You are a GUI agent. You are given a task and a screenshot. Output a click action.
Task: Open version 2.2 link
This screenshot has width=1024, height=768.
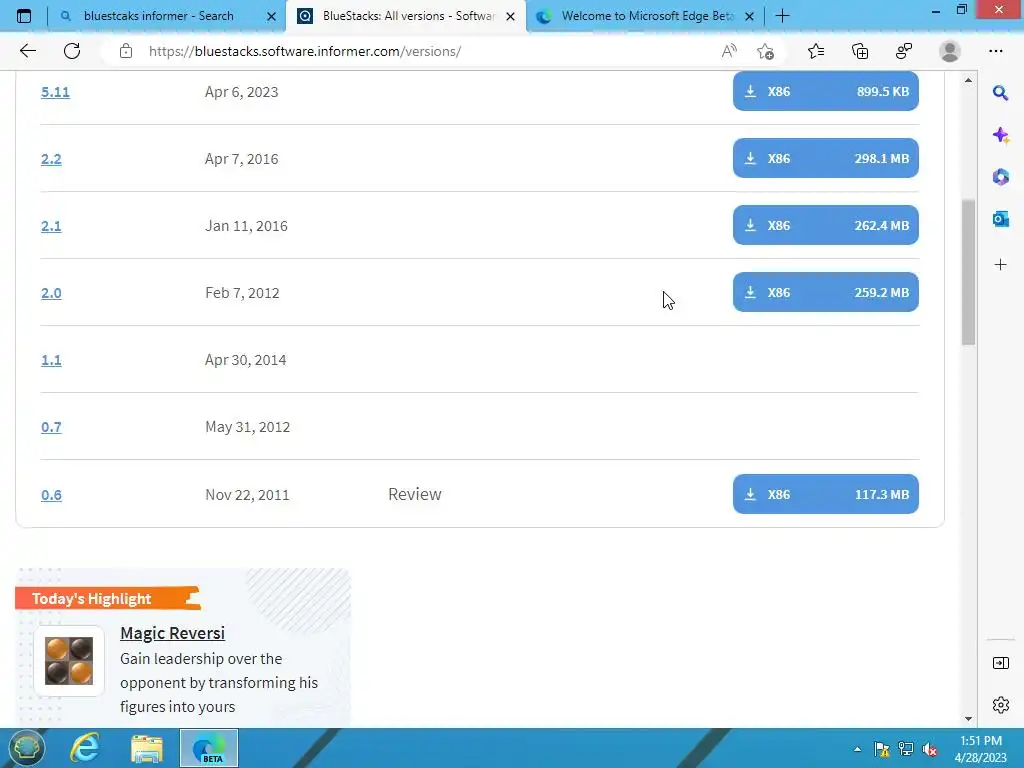tap(51, 159)
